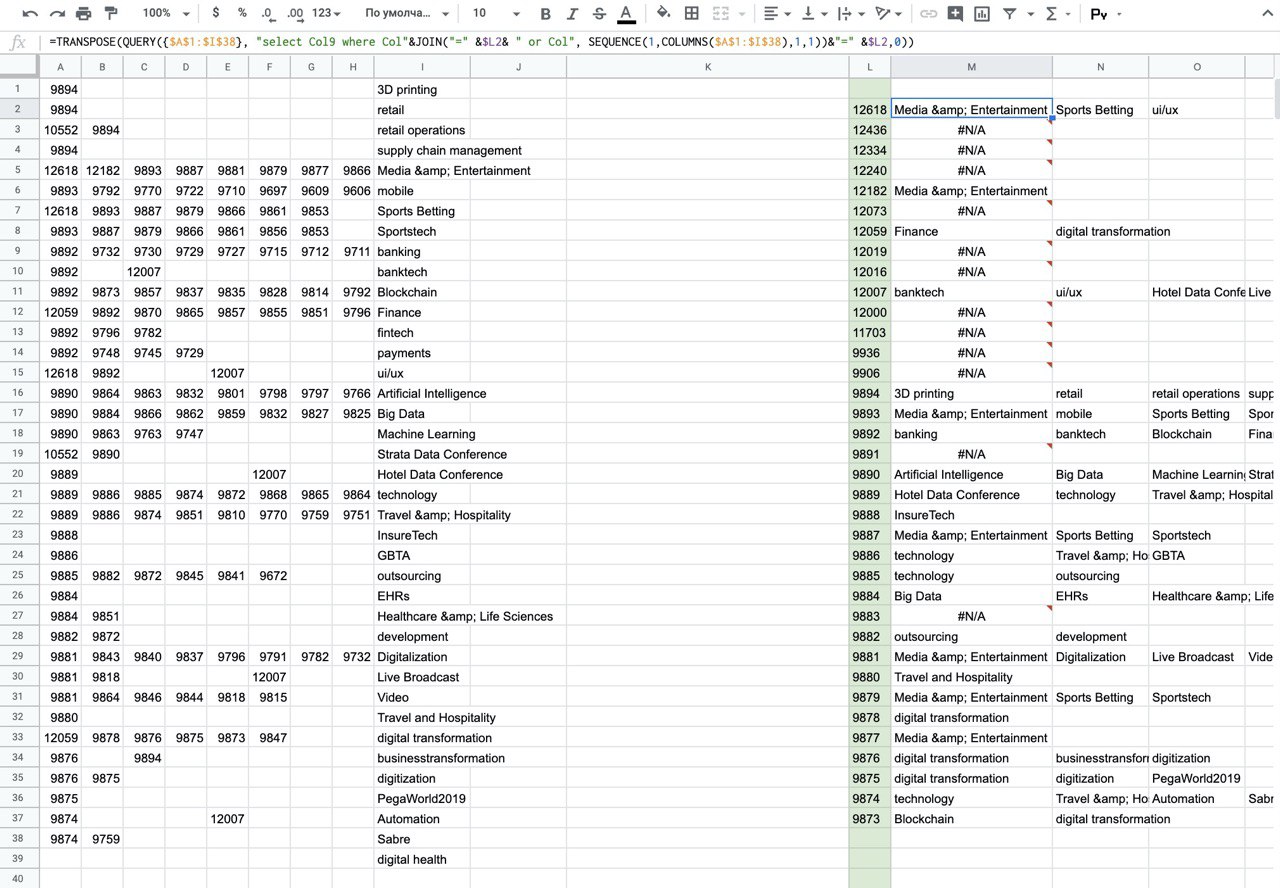This screenshot has width=1280, height=888.
Task: Open the text wrapping dropdown
Action: pyautogui.click(x=851, y=14)
